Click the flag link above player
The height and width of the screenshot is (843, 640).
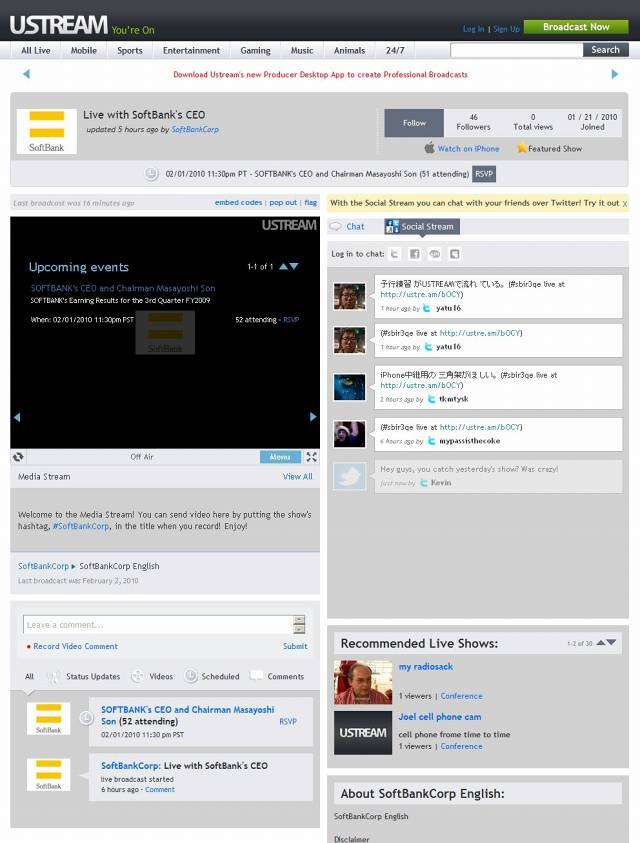[310, 203]
